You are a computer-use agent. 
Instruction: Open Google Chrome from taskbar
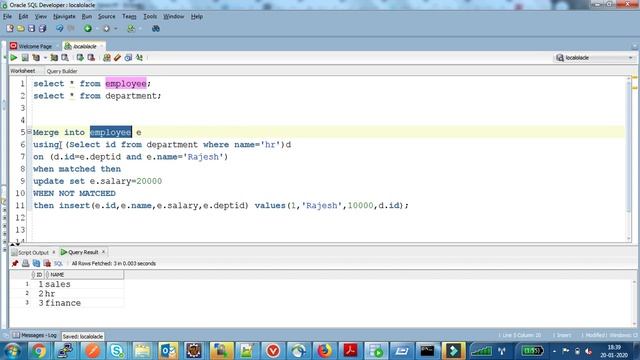(x=39, y=351)
